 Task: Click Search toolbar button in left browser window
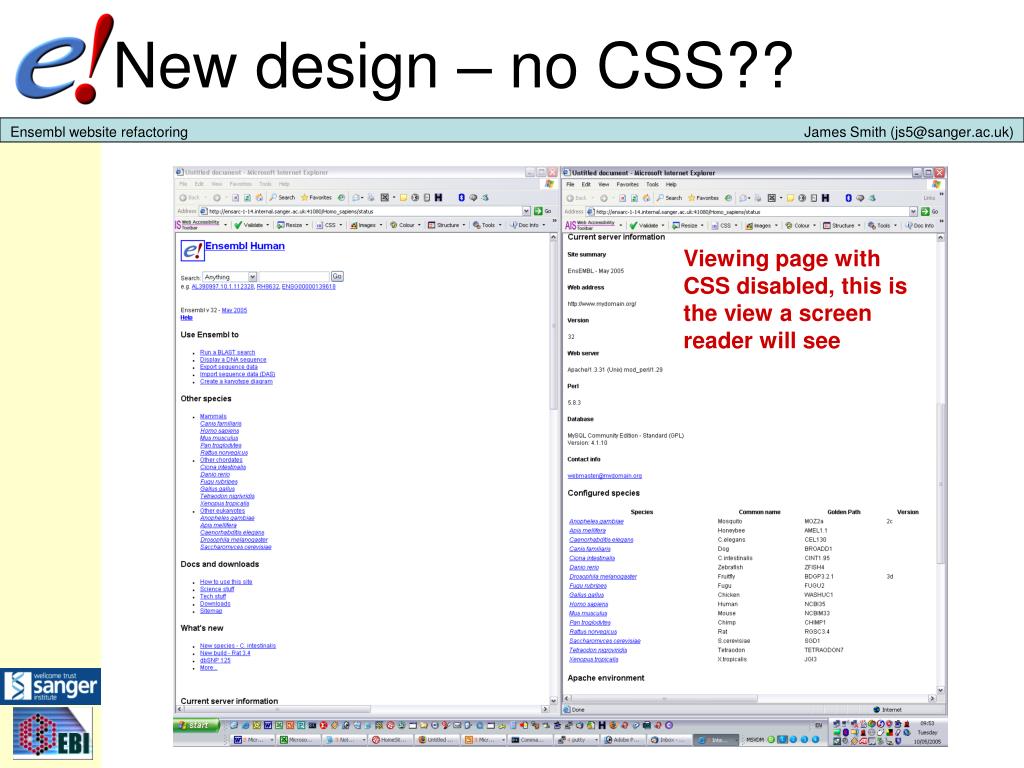[282, 198]
